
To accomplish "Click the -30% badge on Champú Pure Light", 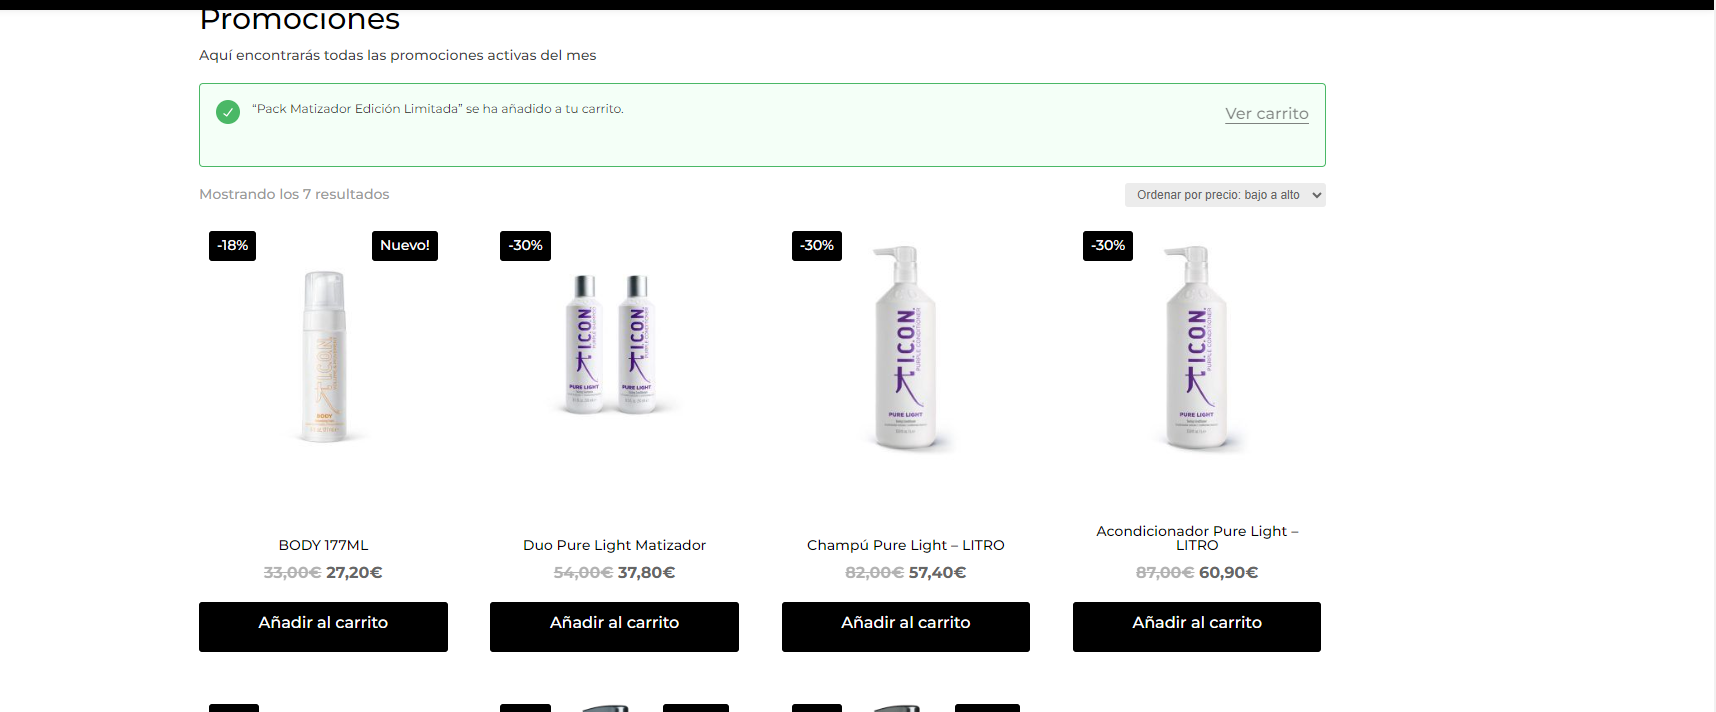I will [x=817, y=246].
